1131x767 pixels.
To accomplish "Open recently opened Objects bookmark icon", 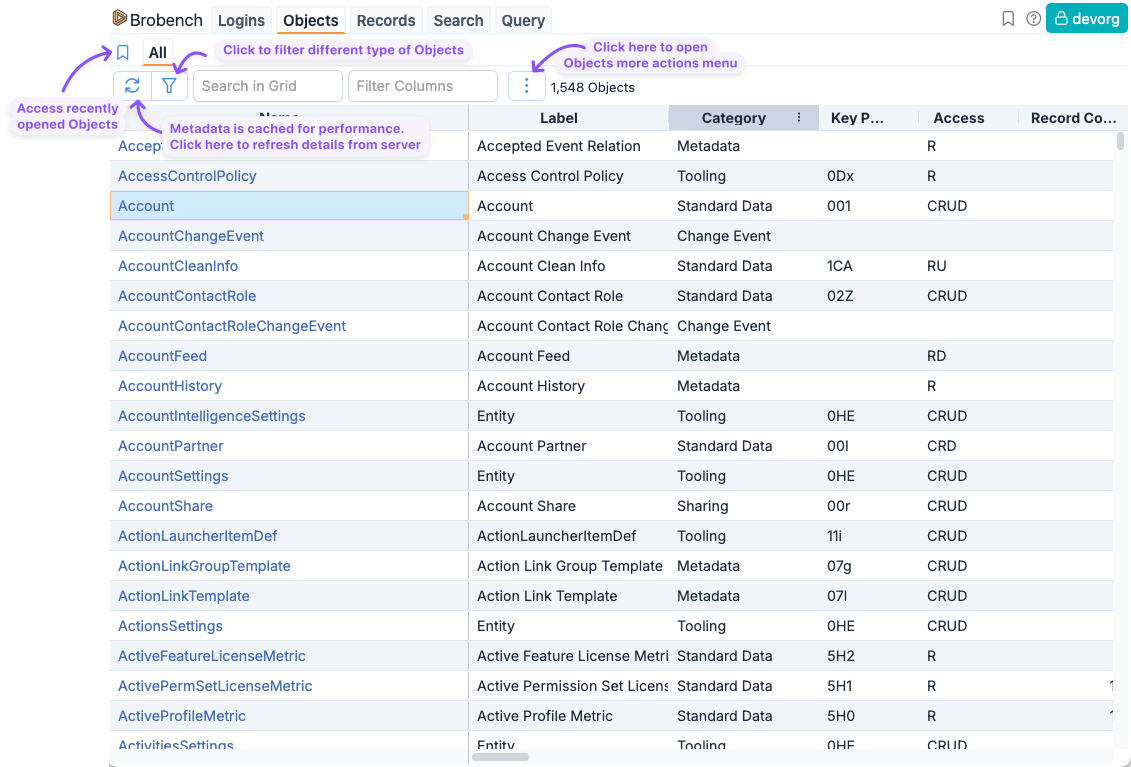I will (123, 53).
